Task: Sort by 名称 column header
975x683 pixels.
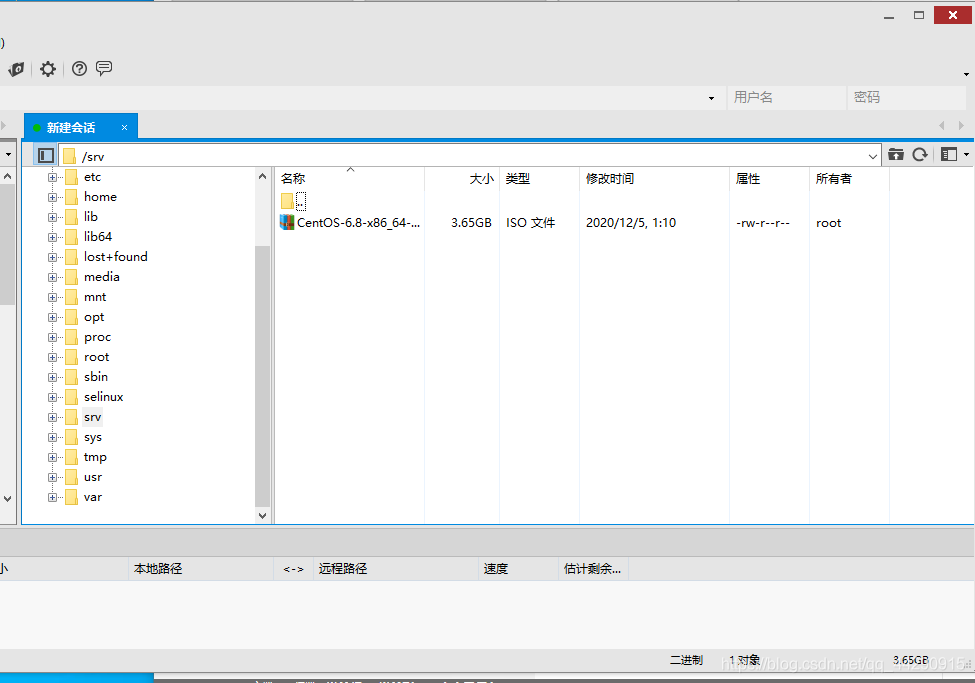Action: pyautogui.click(x=350, y=179)
